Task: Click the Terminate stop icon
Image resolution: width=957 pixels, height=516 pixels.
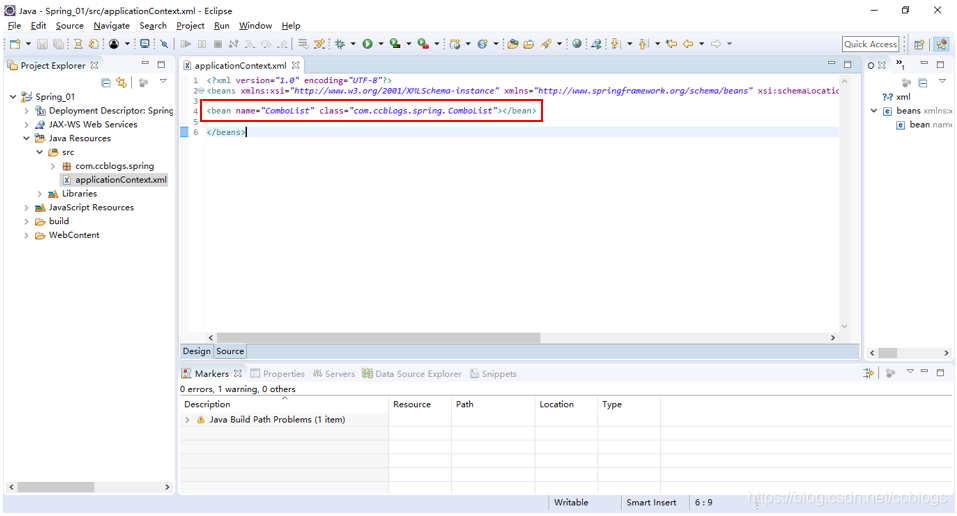Action: (x=217, y=44)
